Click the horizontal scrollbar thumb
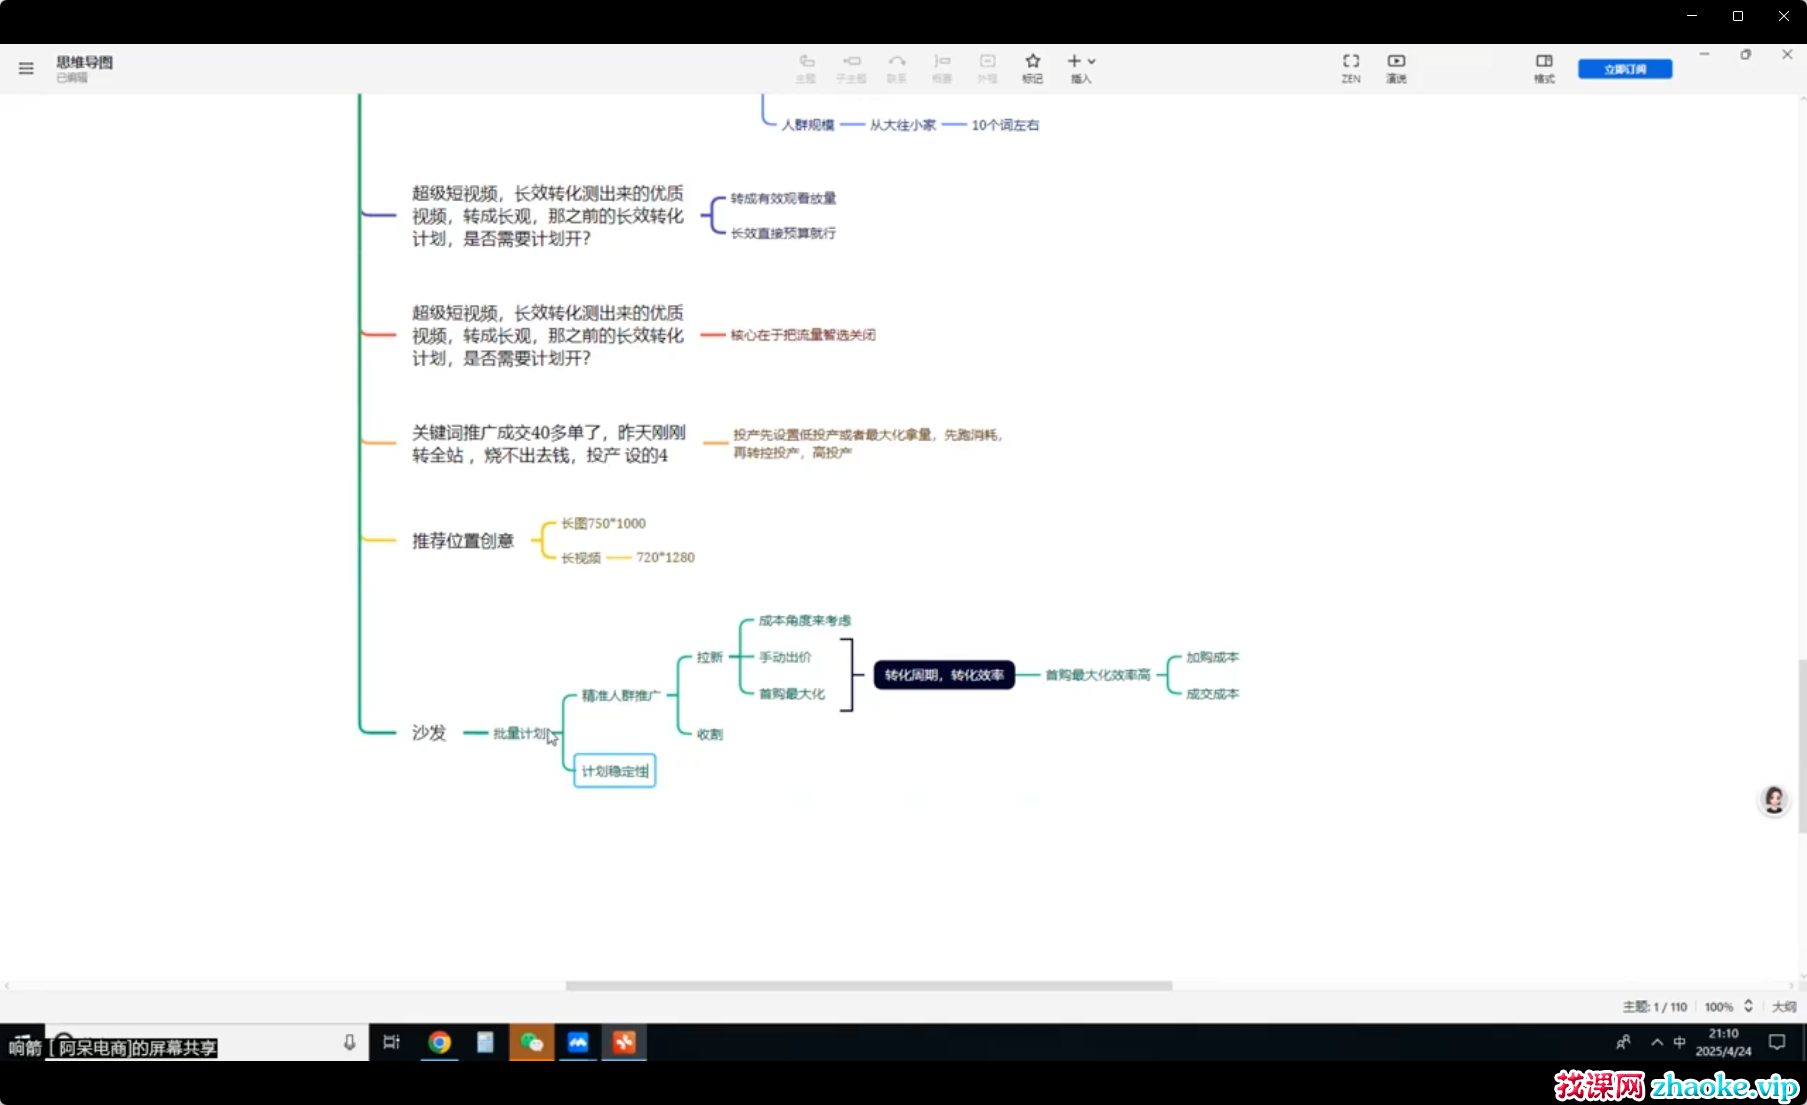The image size is (1807, 1105). 868,986
